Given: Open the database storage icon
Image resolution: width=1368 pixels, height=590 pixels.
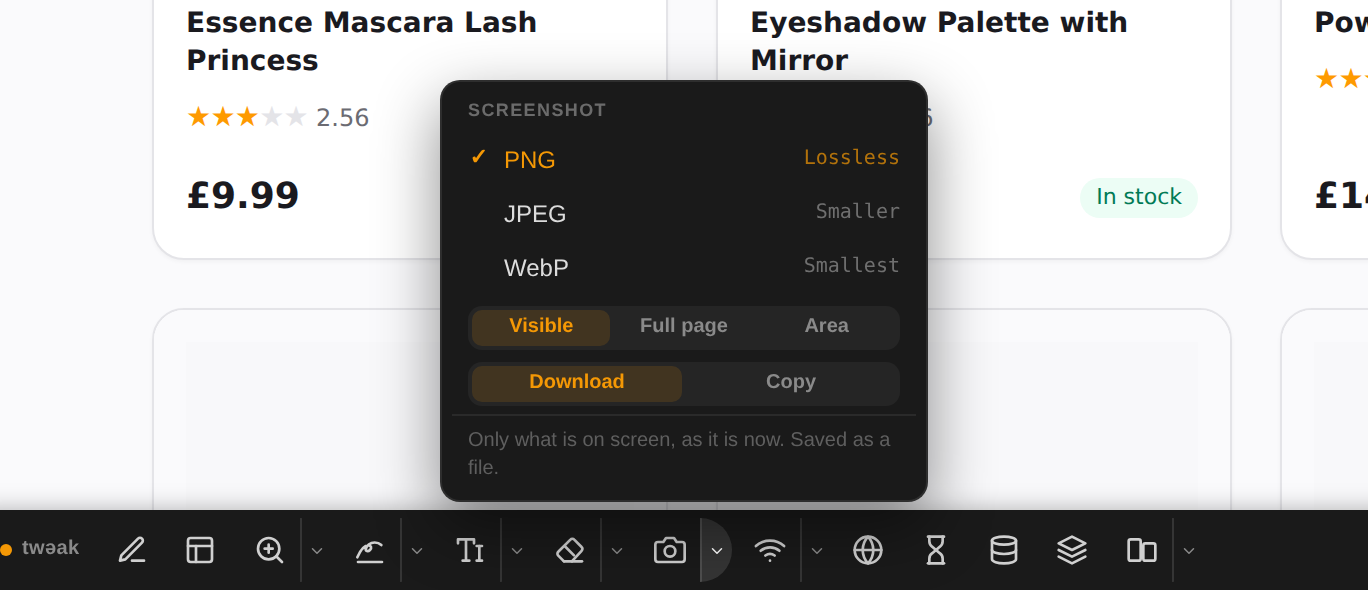Looking at the screenshot, I should [x=1004, y=550].
